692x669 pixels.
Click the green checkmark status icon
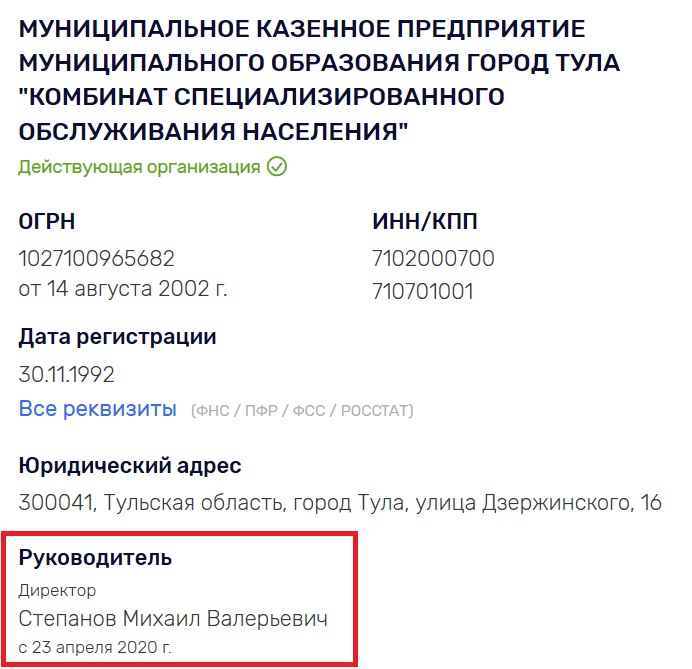(277, 167)
